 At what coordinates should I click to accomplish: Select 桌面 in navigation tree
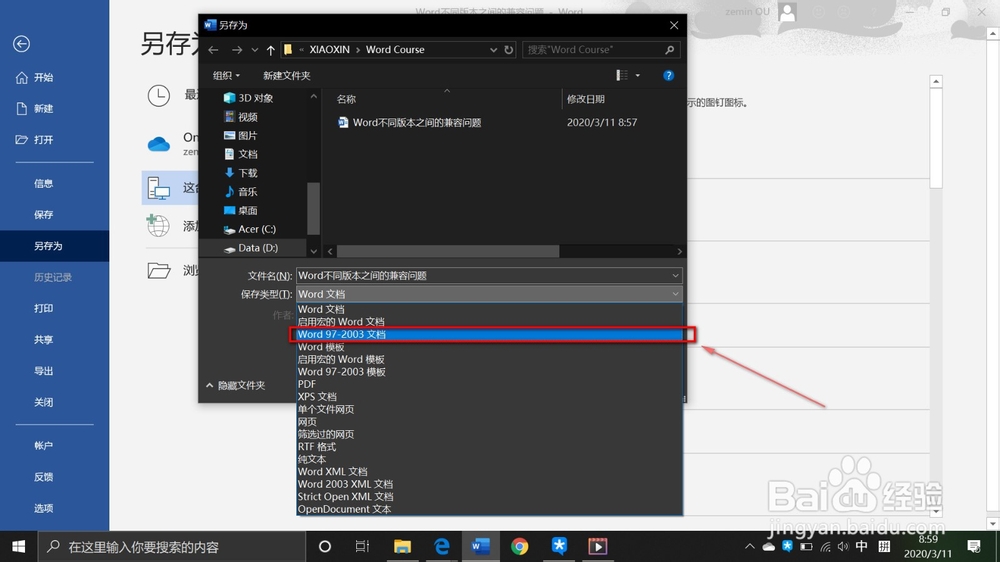[x=241, y=210]
